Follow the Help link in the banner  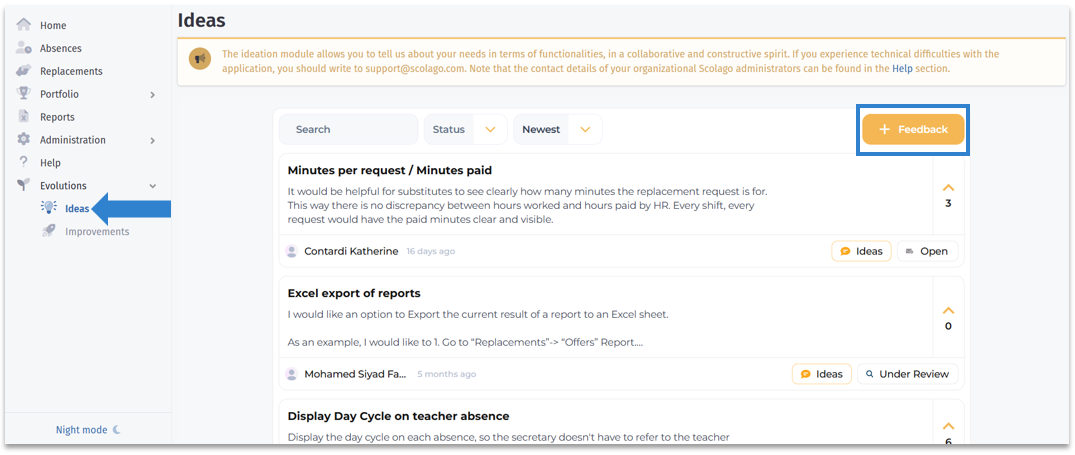tap(902, 69)
